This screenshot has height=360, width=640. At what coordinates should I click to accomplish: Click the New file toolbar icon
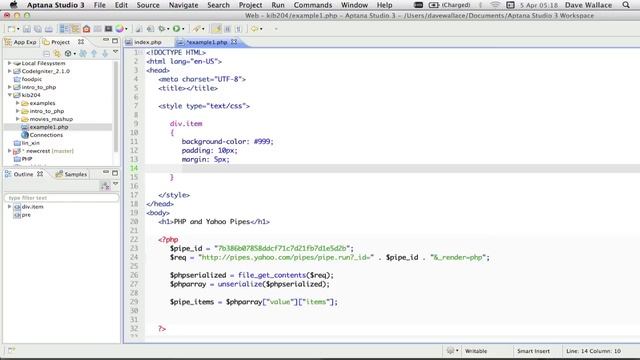11,29
